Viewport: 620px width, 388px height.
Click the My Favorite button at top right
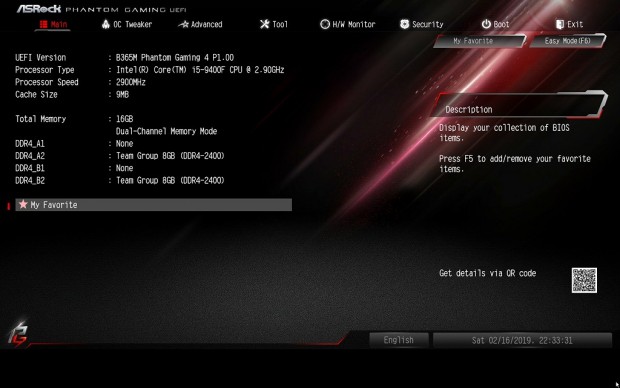pyautogui.click(x=479, y=41)
